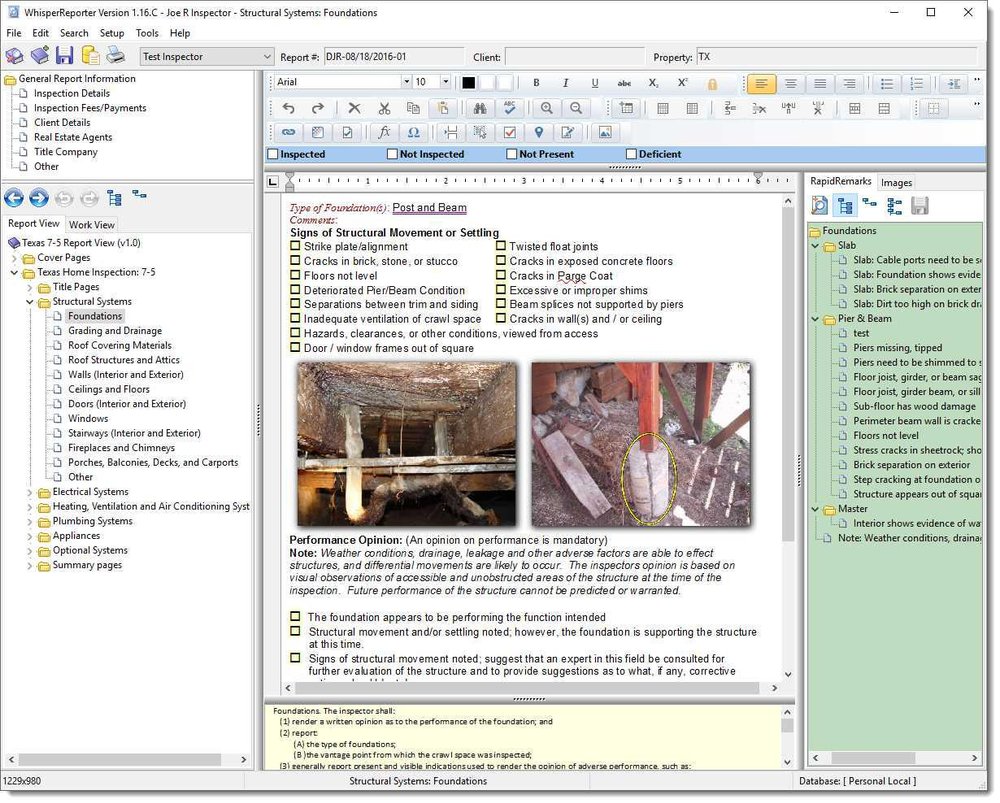Insert Omega symbol icon
1000x803 pixels.
[414, 132]
